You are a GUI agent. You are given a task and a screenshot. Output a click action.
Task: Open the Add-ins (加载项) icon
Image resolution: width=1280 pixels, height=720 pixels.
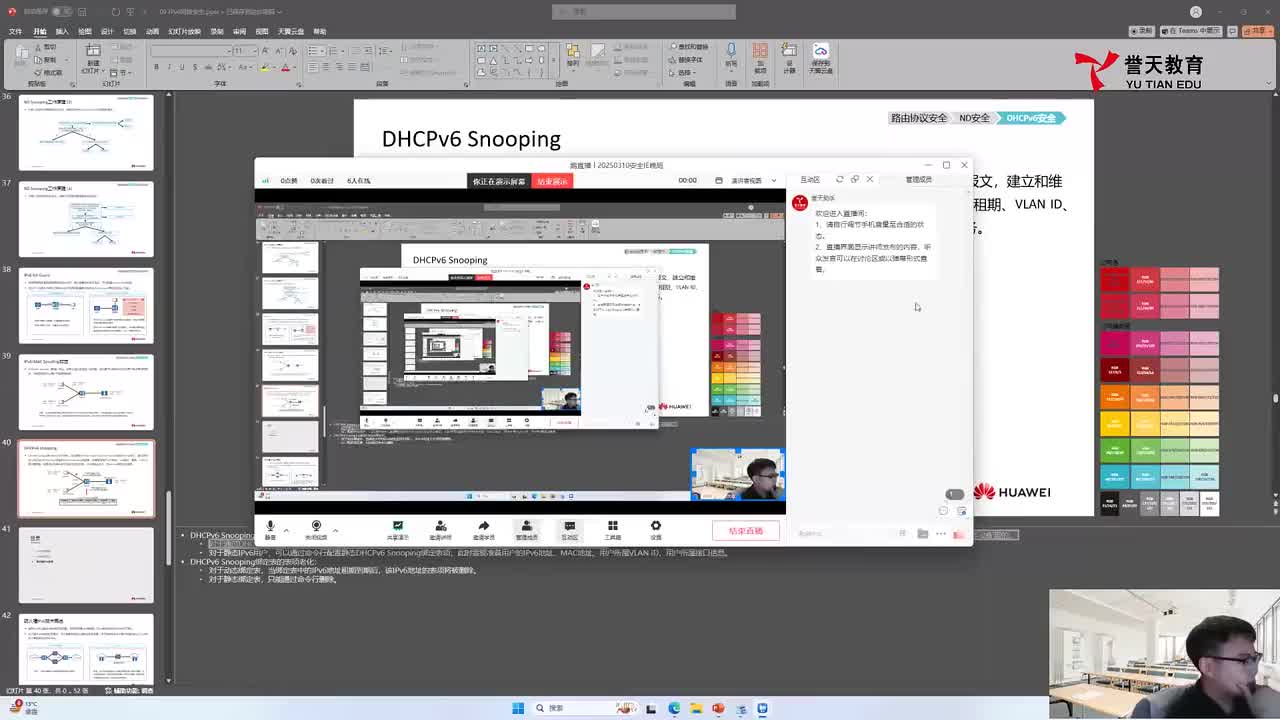point(760,58)
